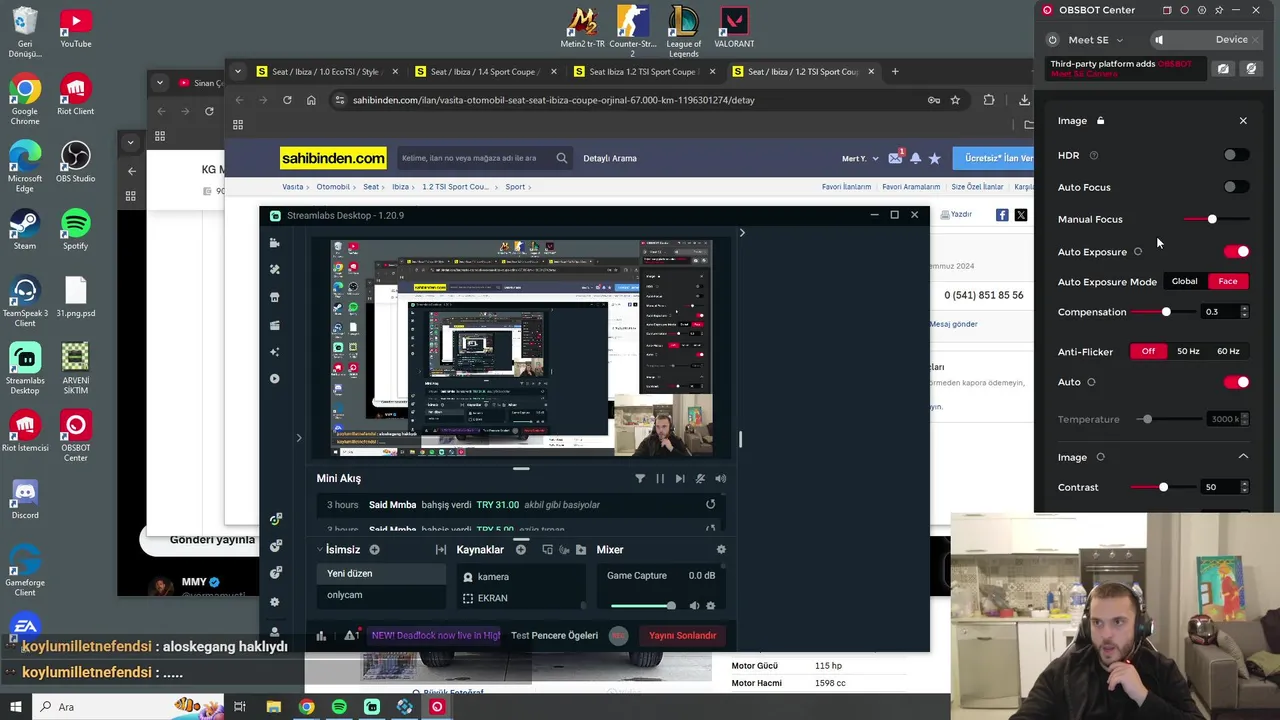Mute the Game Capture audio
The image size is (1280, 720).
pyautogui.click(x=694, y=606)
